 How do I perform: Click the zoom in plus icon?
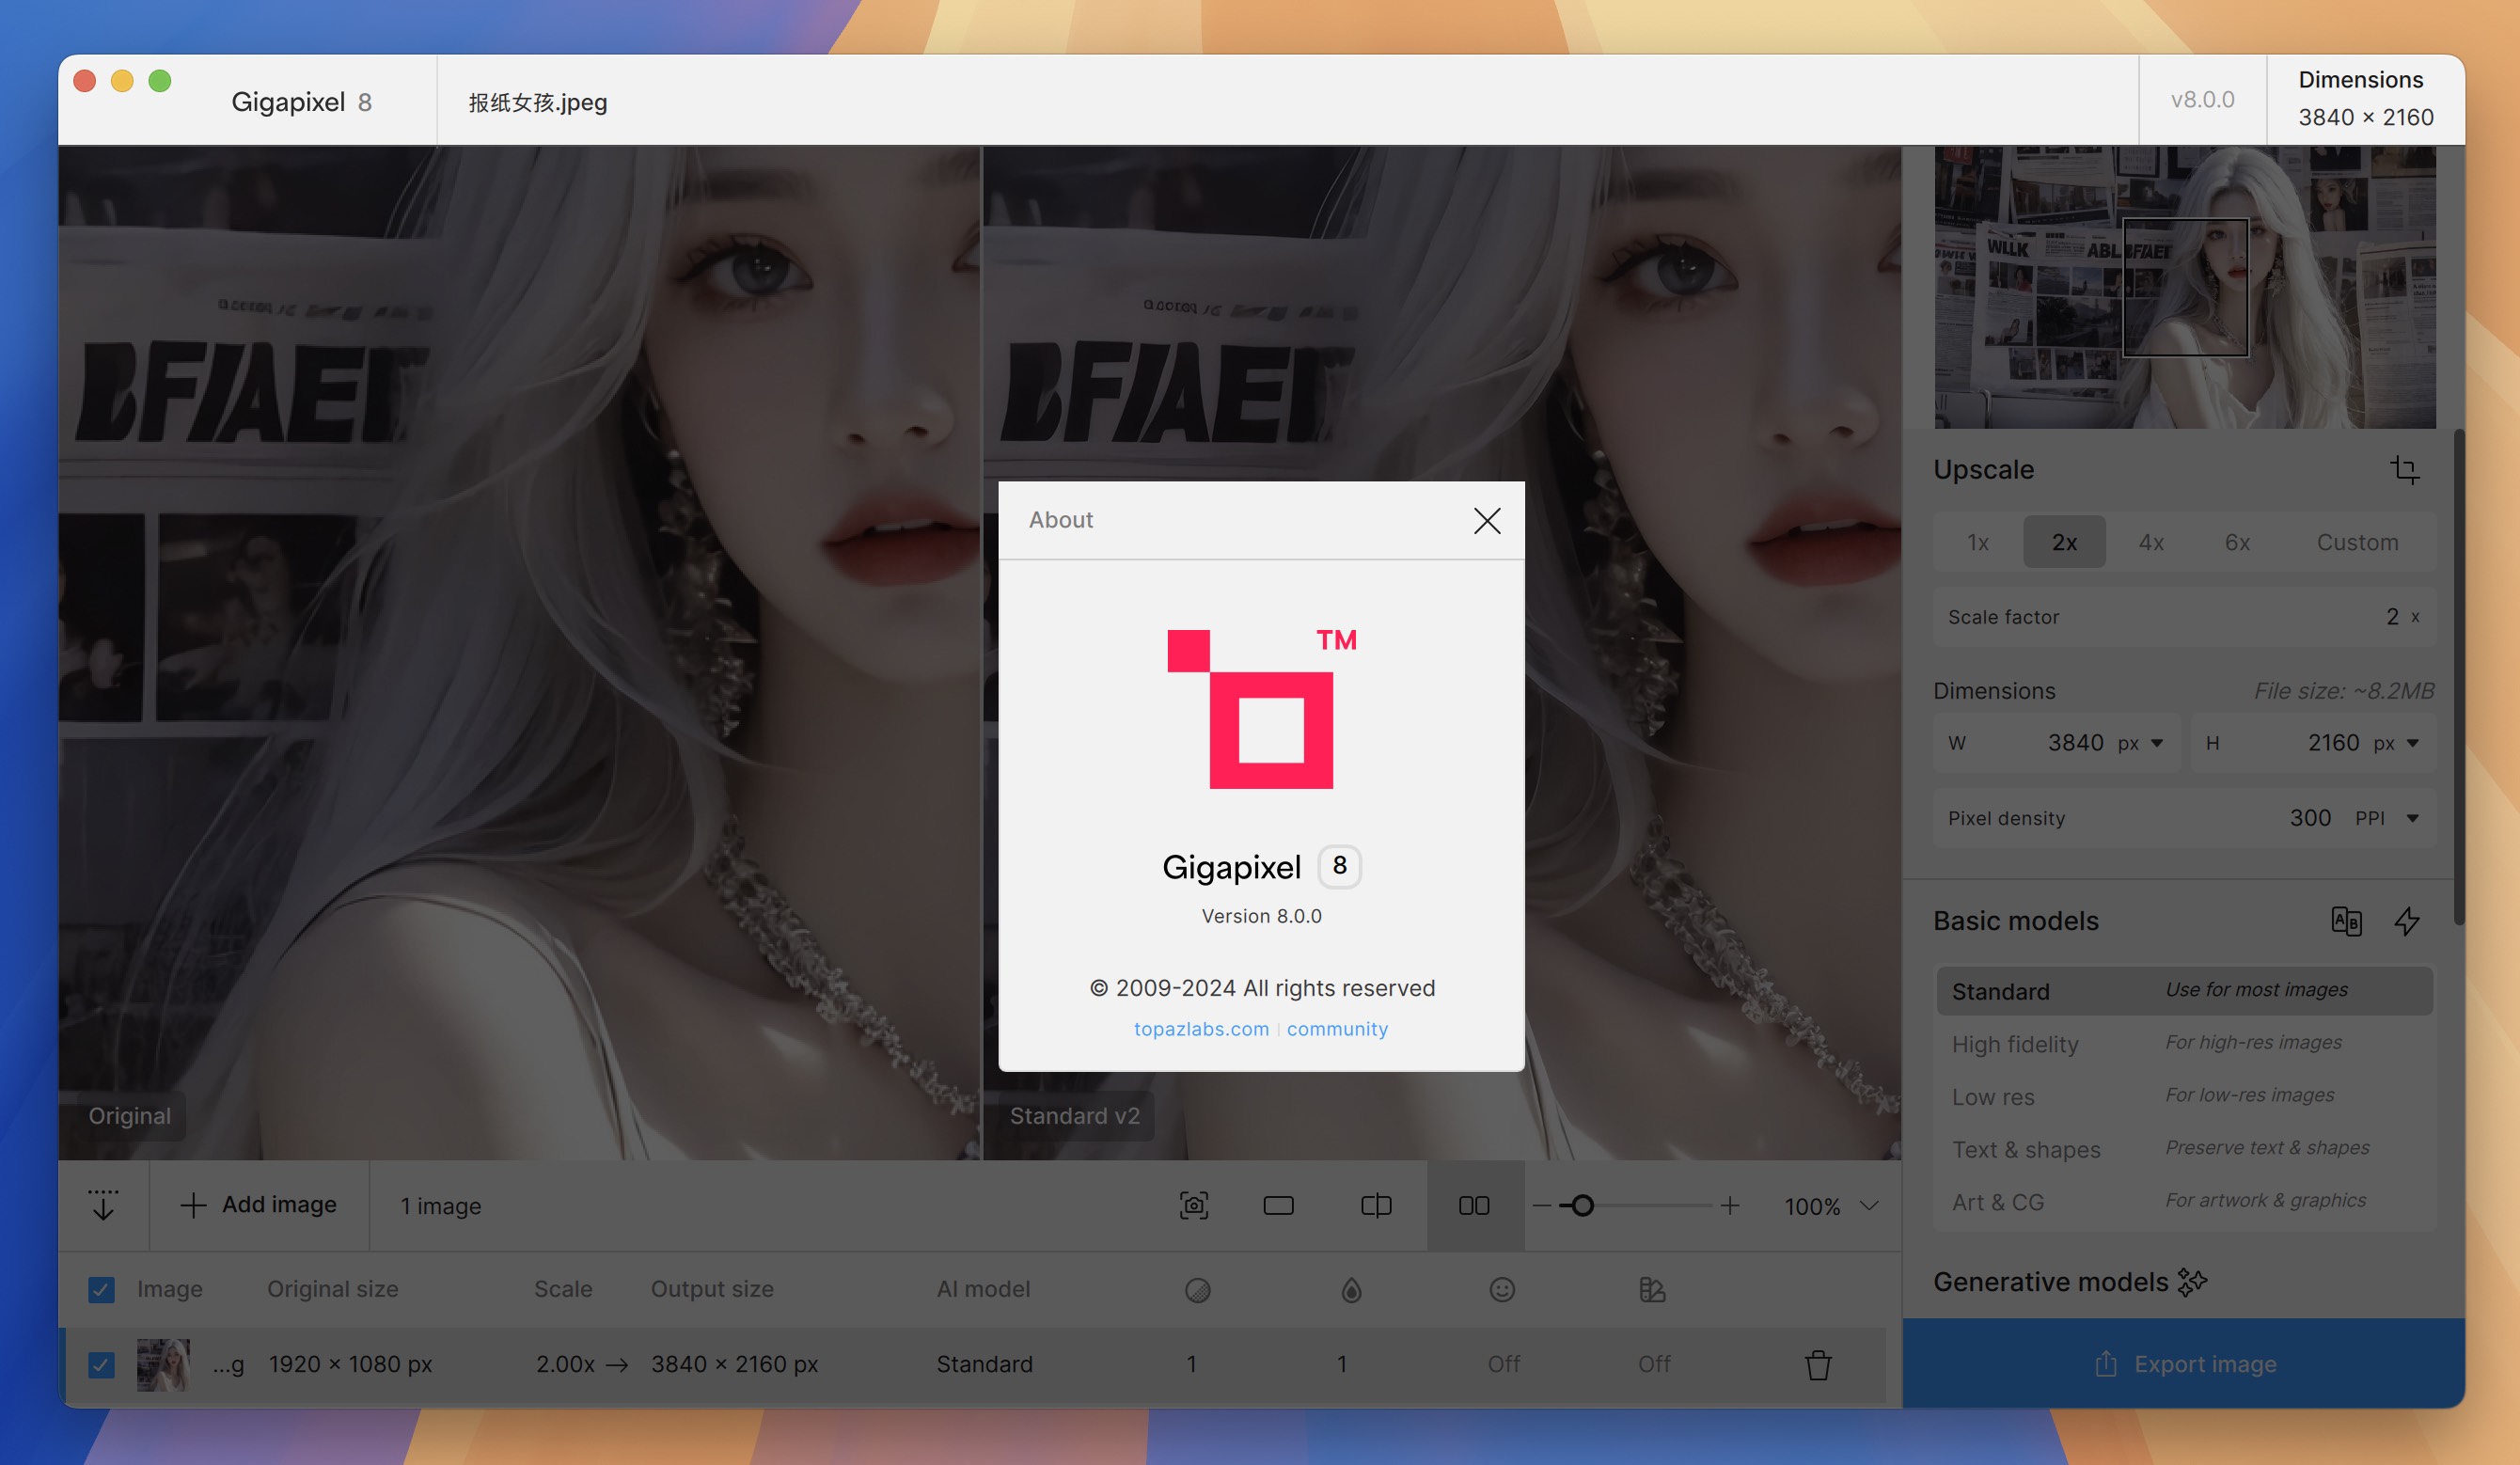[x=1729, y=1206]
